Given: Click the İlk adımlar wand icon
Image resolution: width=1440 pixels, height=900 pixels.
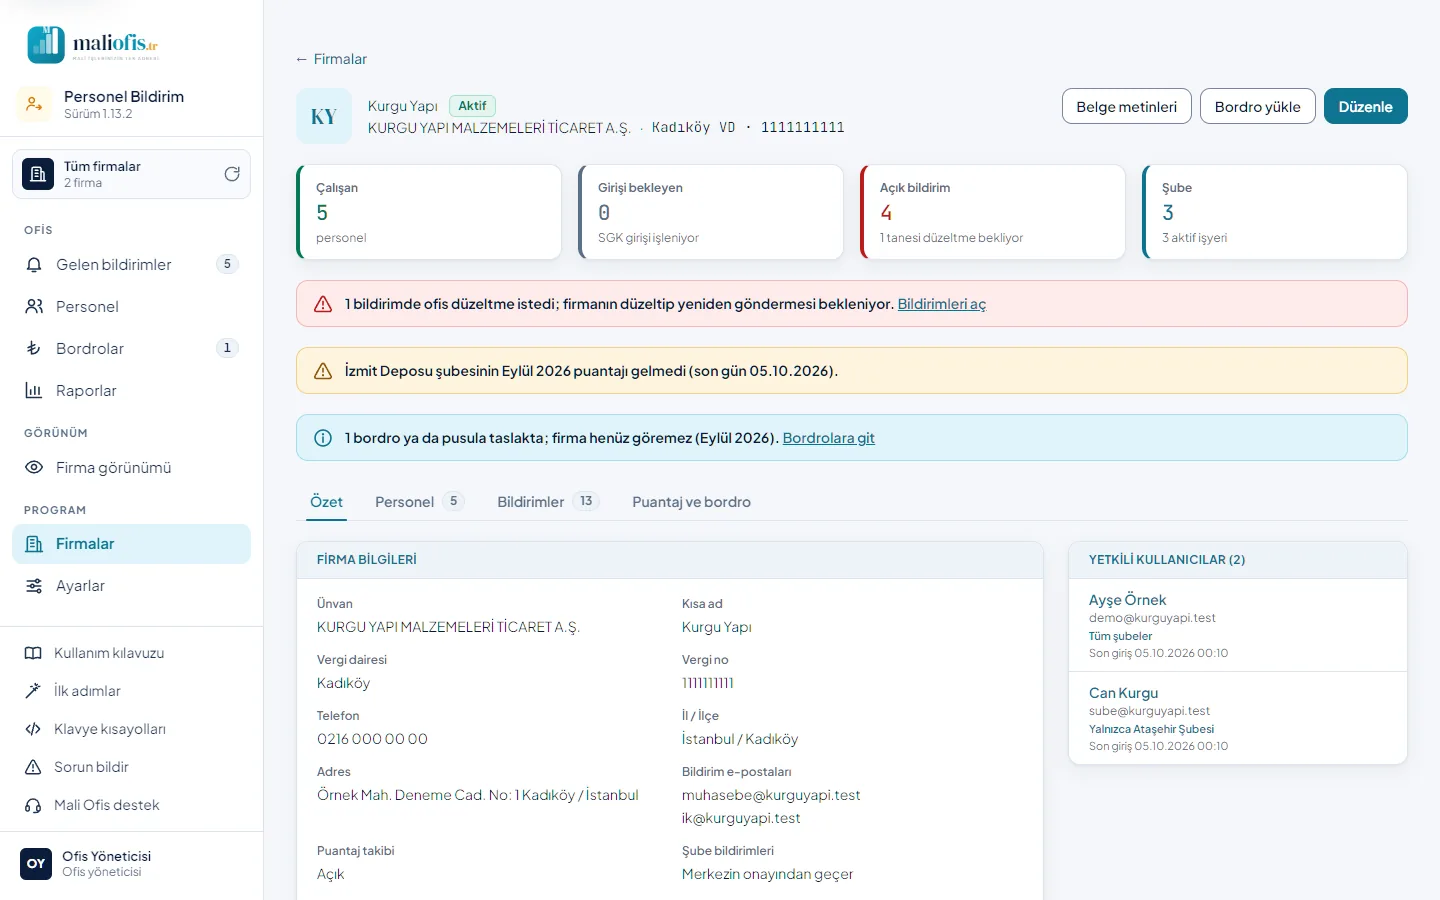Looking at the screenshot, I should coord(33,691).
